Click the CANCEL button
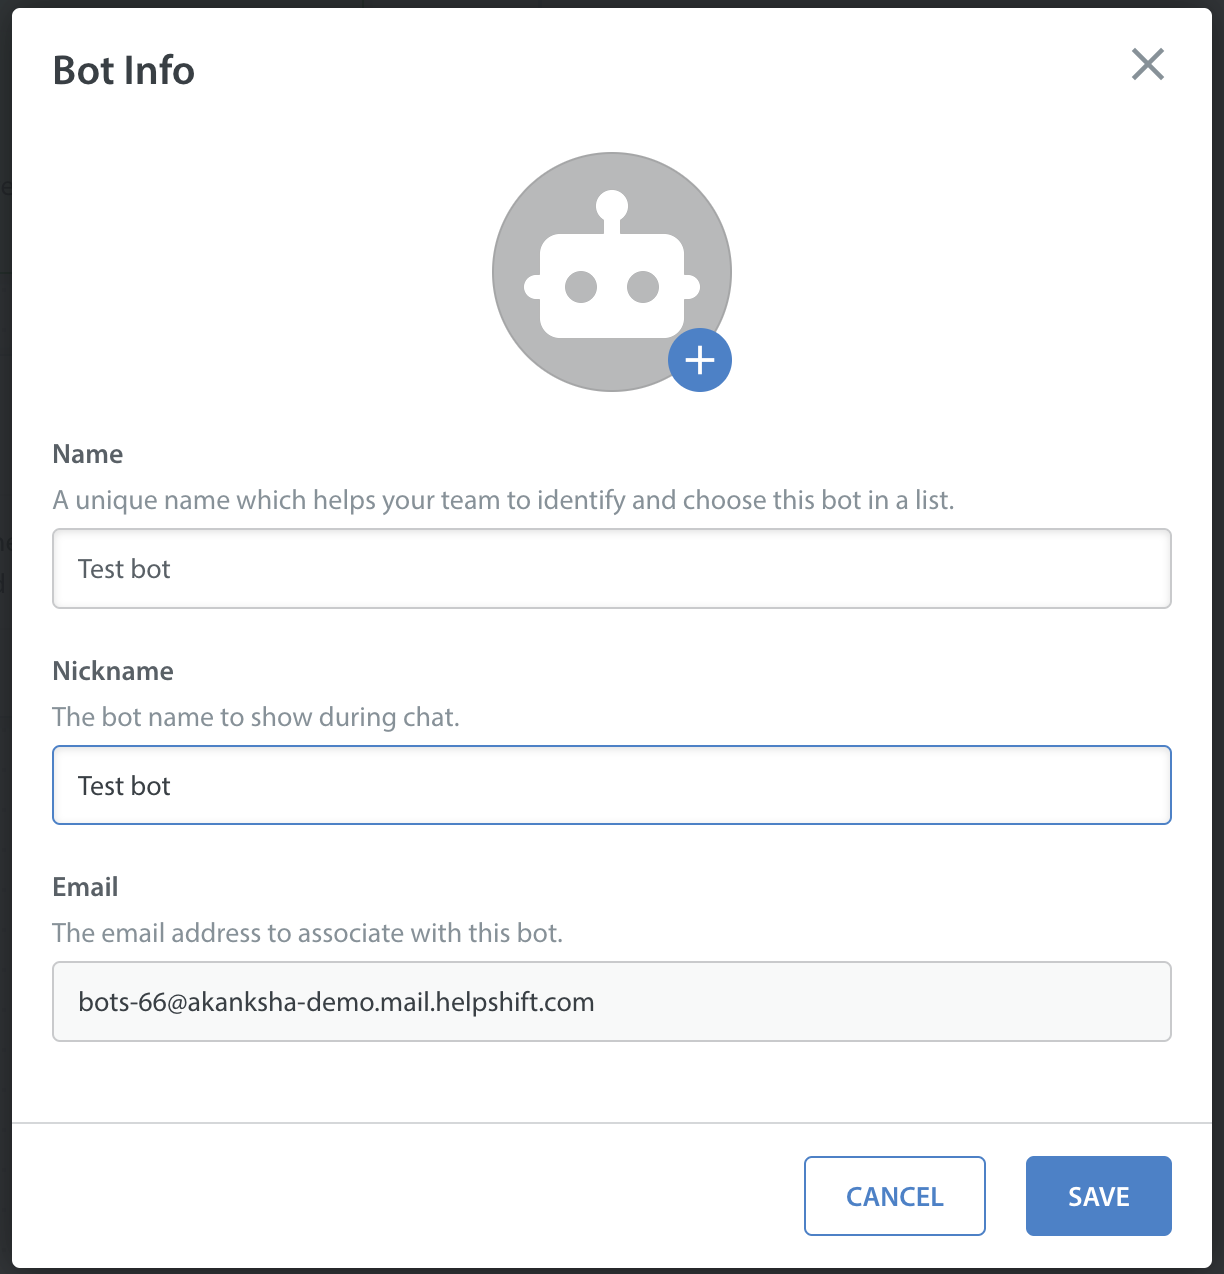 [895, 1196]
